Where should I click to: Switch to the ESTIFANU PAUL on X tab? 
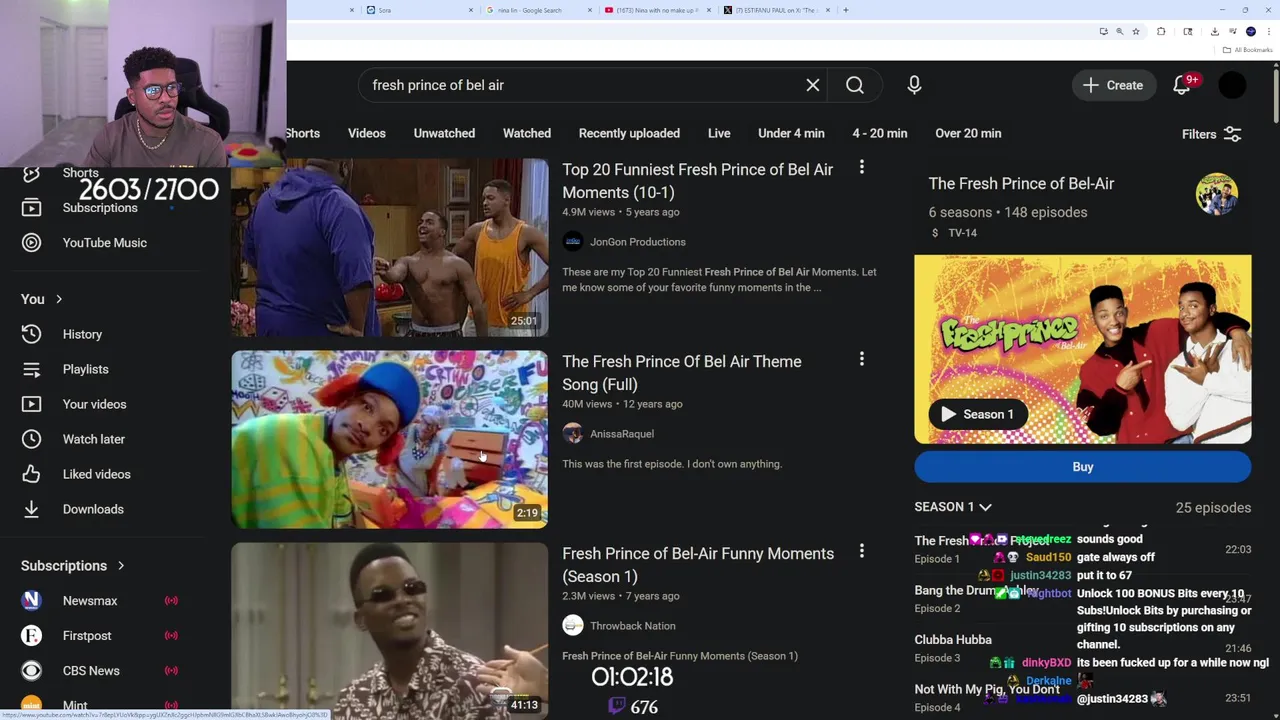point(776,10)
